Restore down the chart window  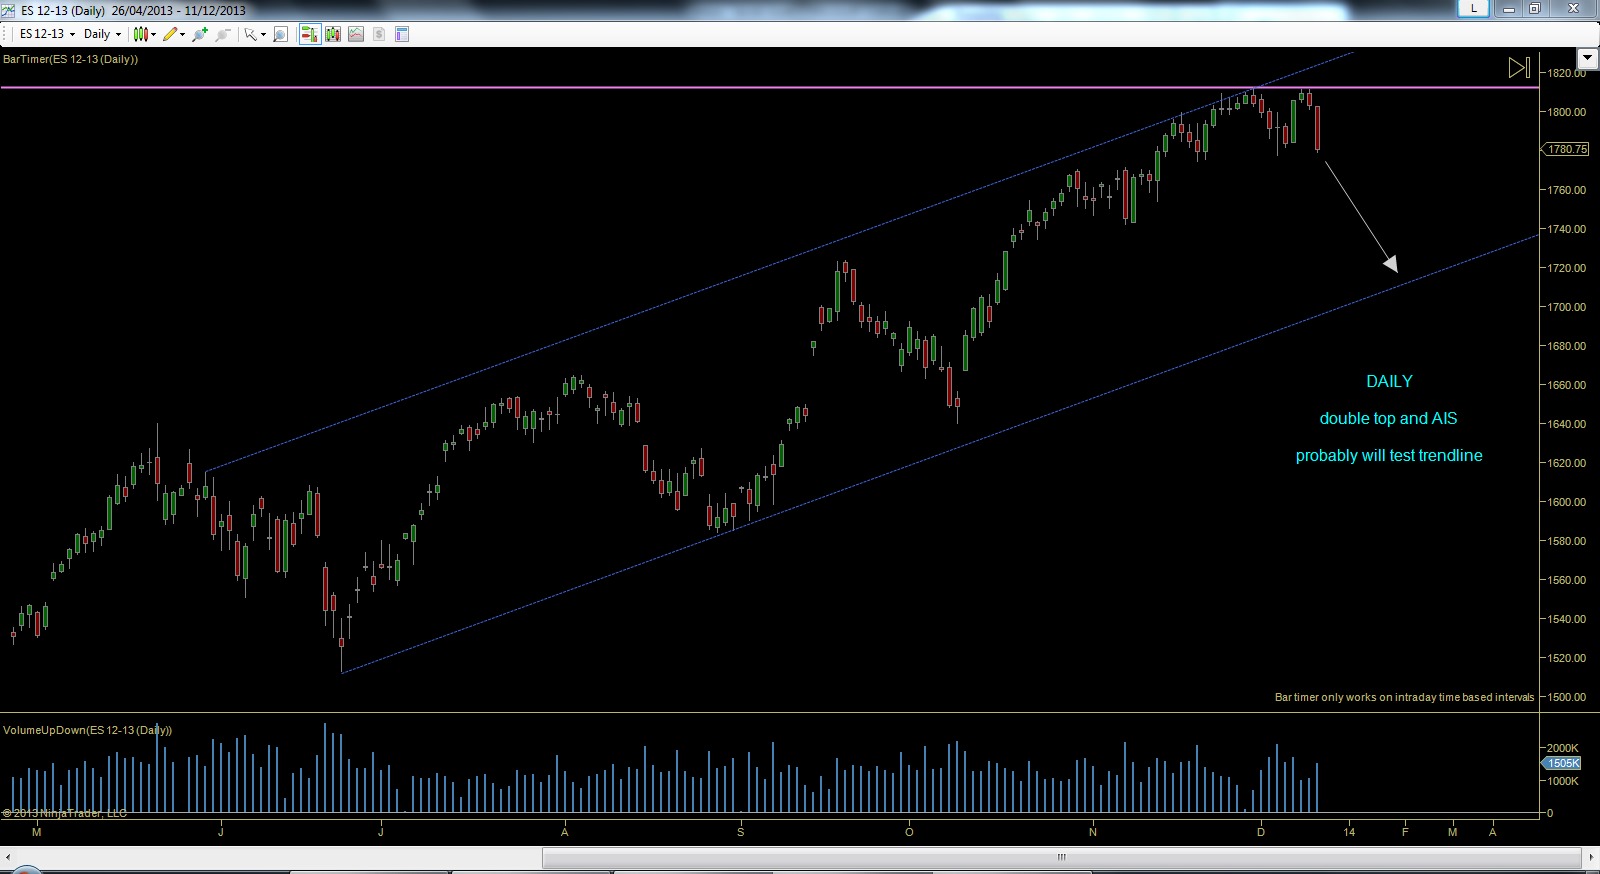[x=1535, y=8]
